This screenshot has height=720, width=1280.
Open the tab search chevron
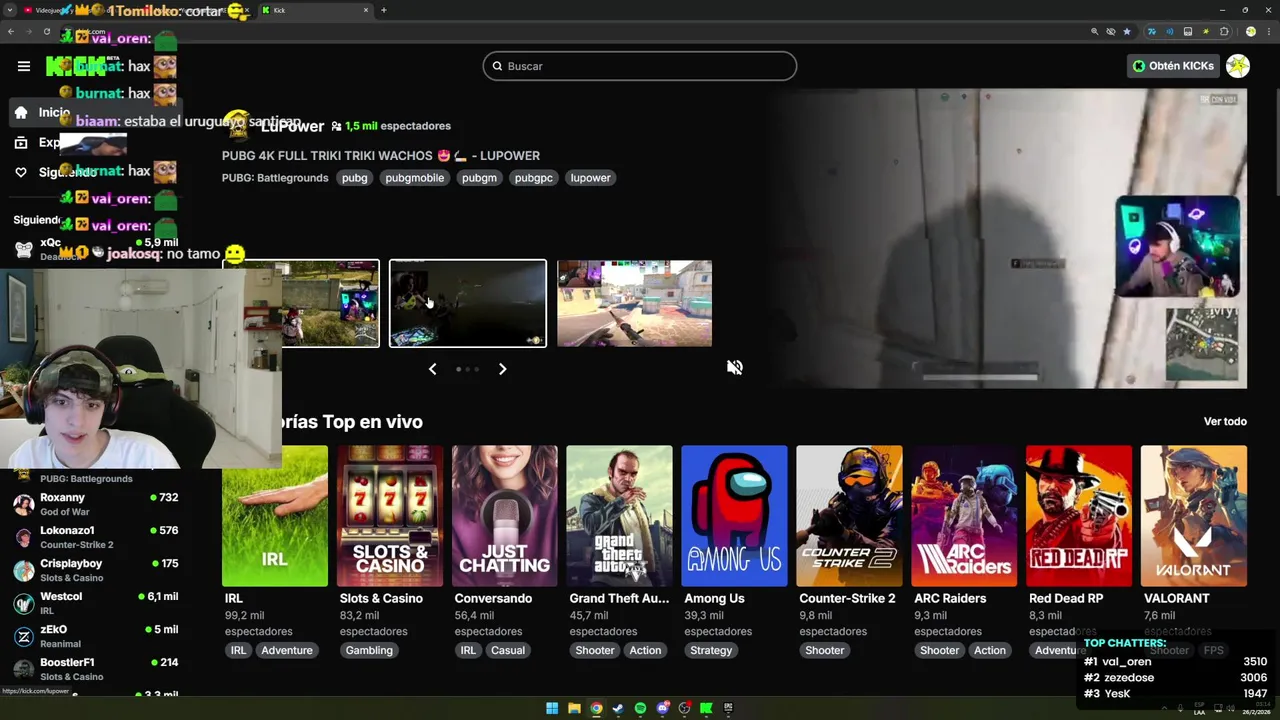pos(10,10)
